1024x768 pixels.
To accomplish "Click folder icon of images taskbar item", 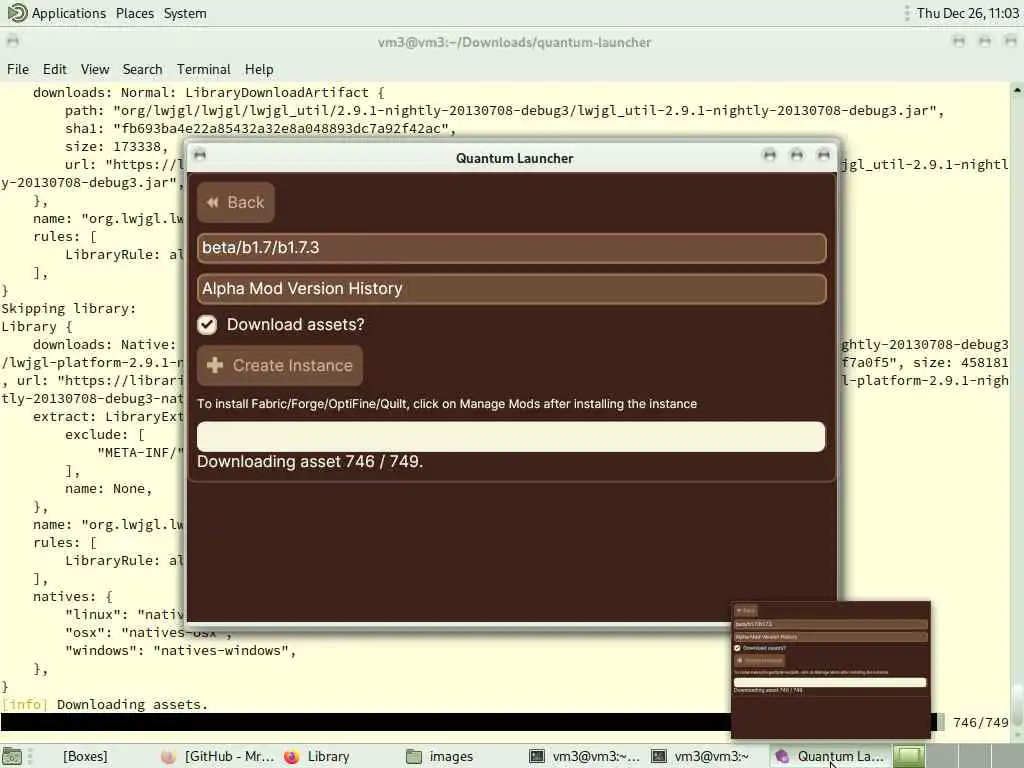I will click(x=413, y=756).
